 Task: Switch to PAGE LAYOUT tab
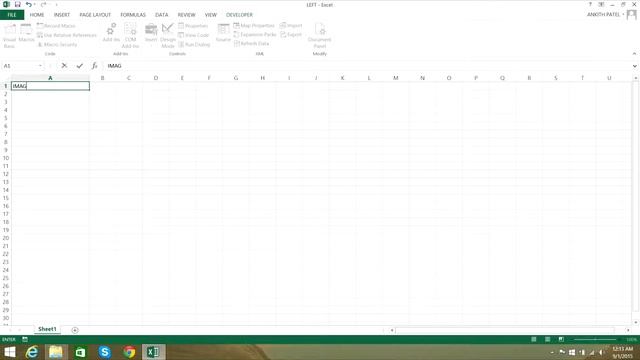[95, 15]
